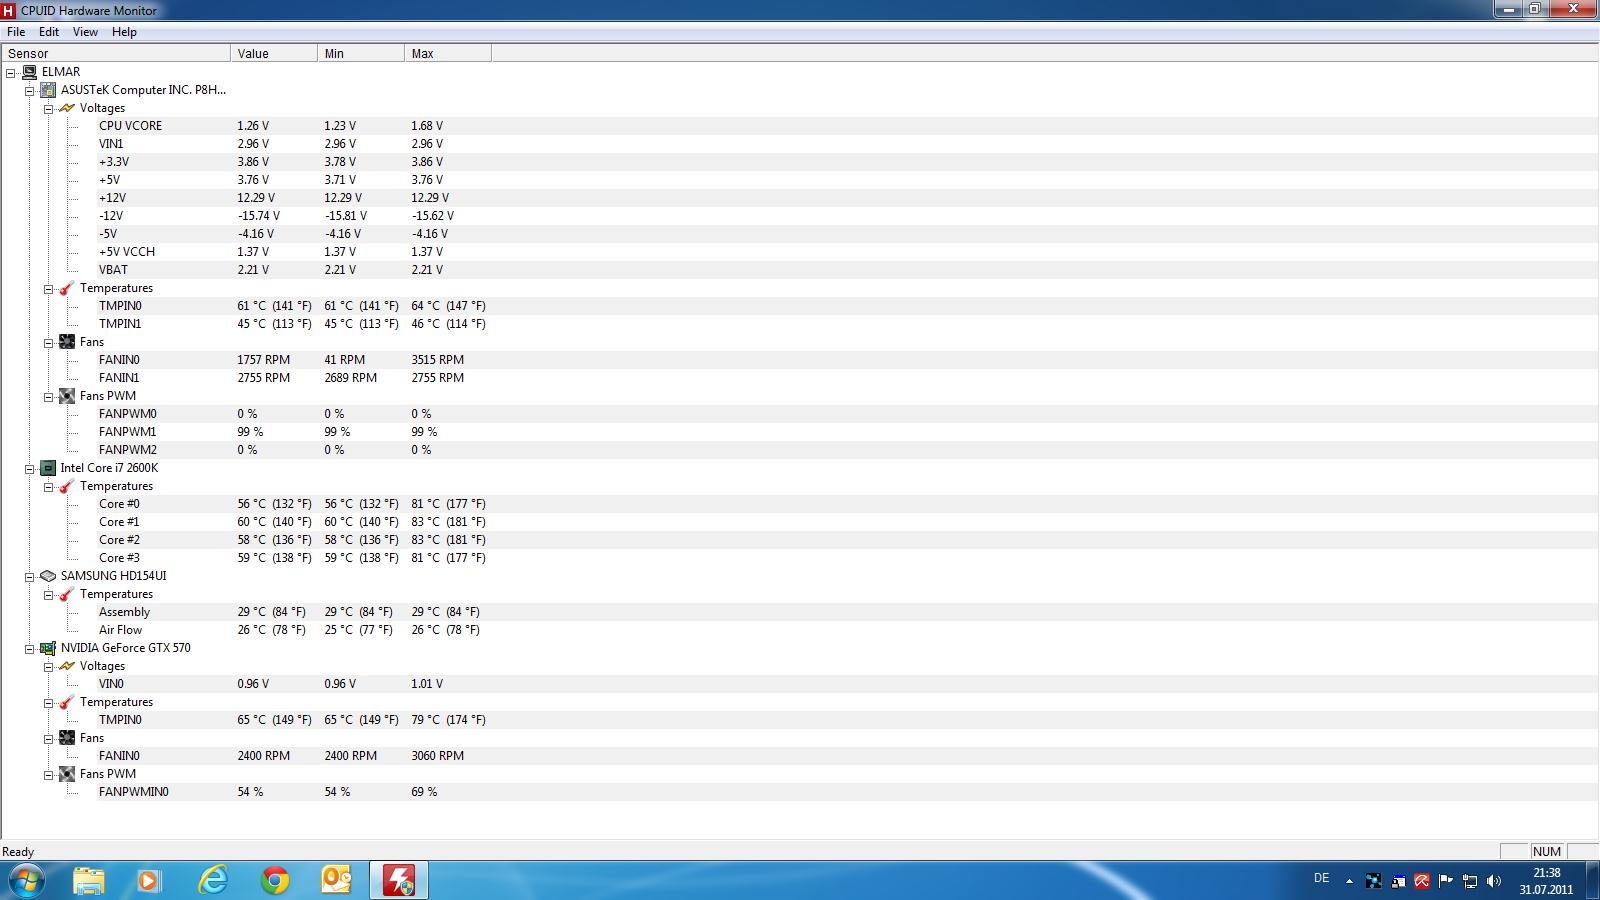1600x900 pixels.
Task: Click the Value column header
Action: [x=274, y=53]
